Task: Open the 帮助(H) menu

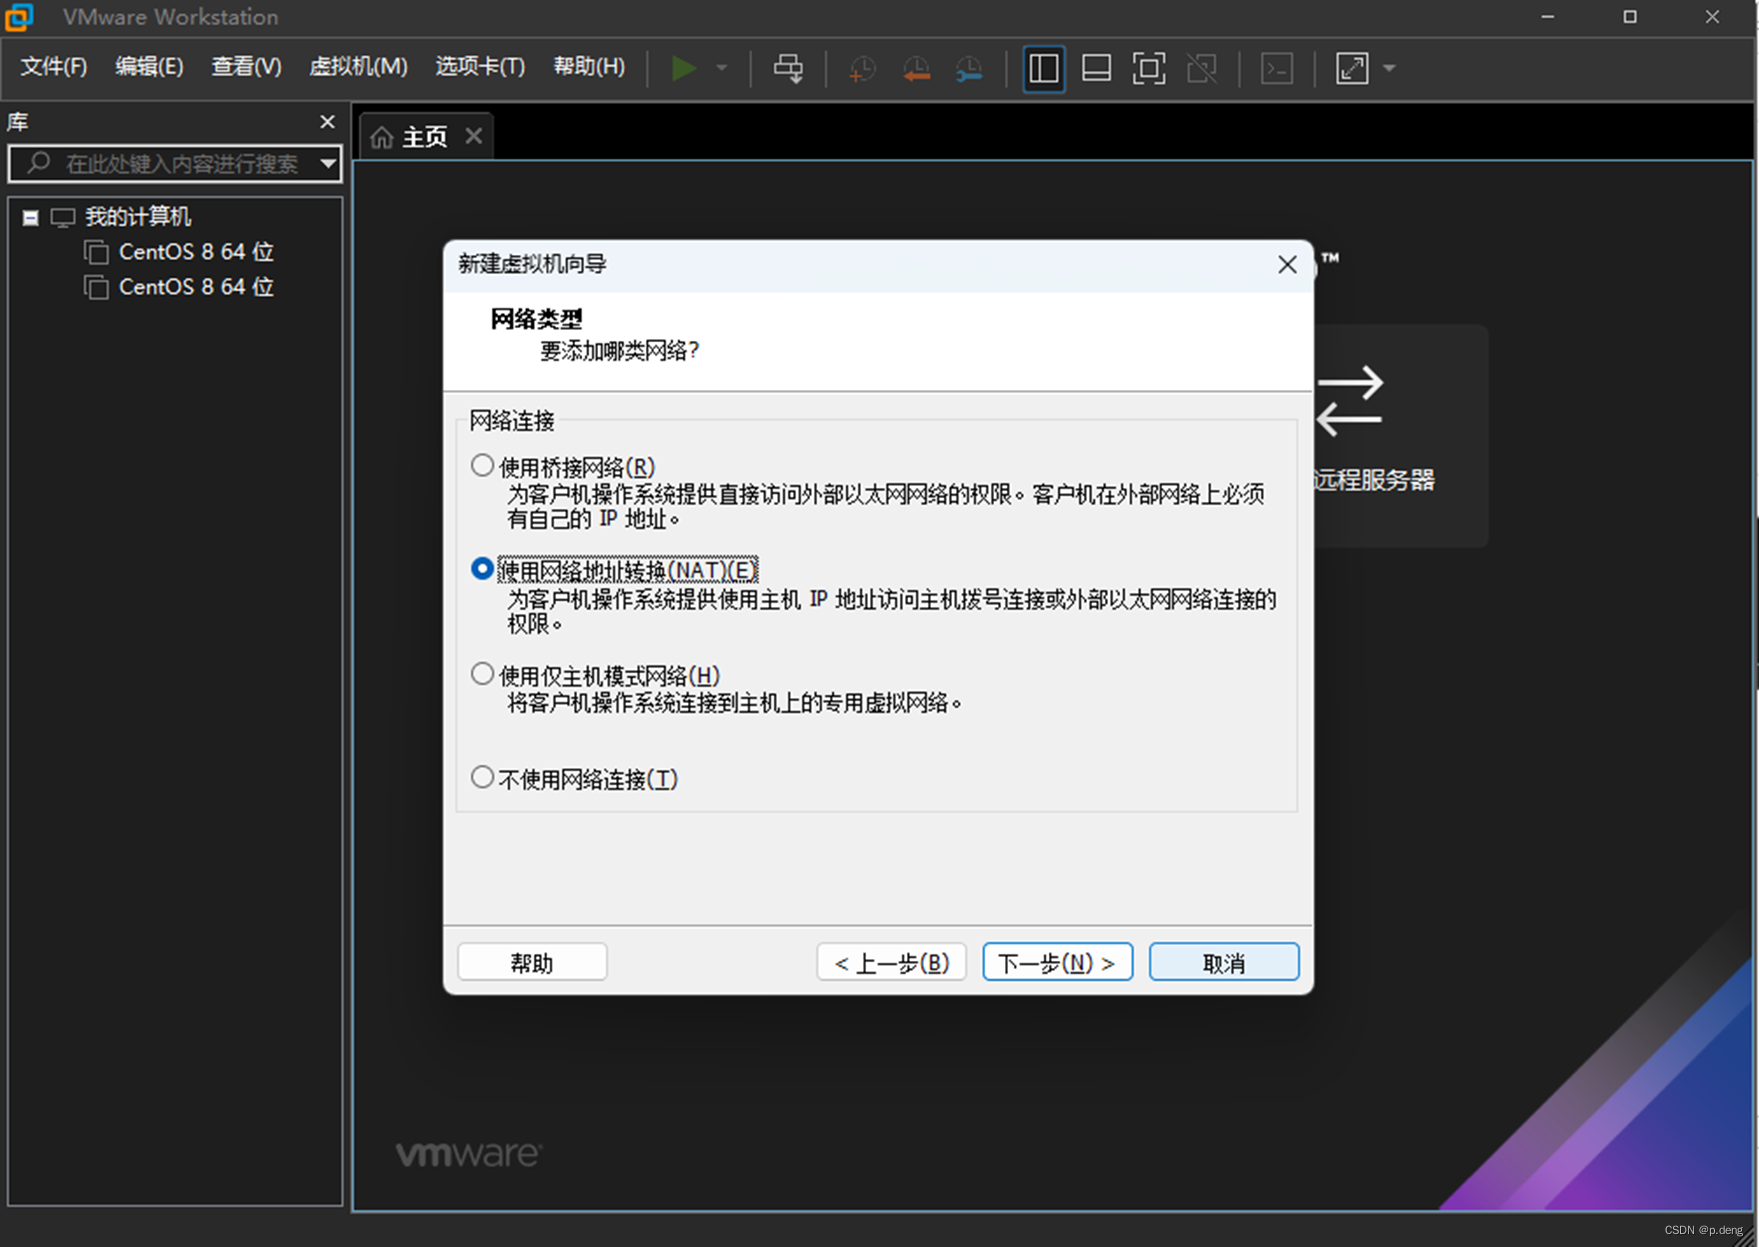Action: (589, 67)
